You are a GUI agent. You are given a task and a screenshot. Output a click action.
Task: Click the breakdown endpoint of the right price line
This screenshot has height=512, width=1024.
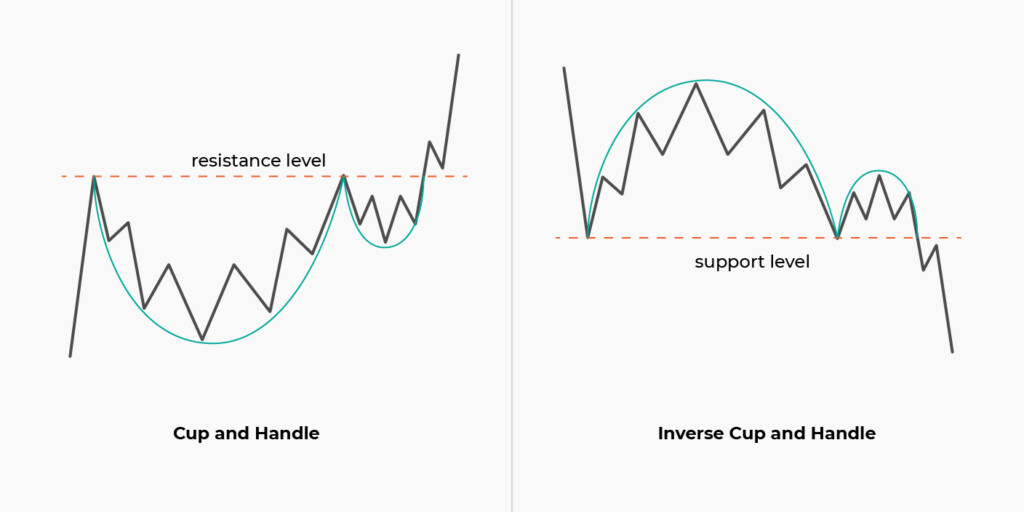[952, 351]
